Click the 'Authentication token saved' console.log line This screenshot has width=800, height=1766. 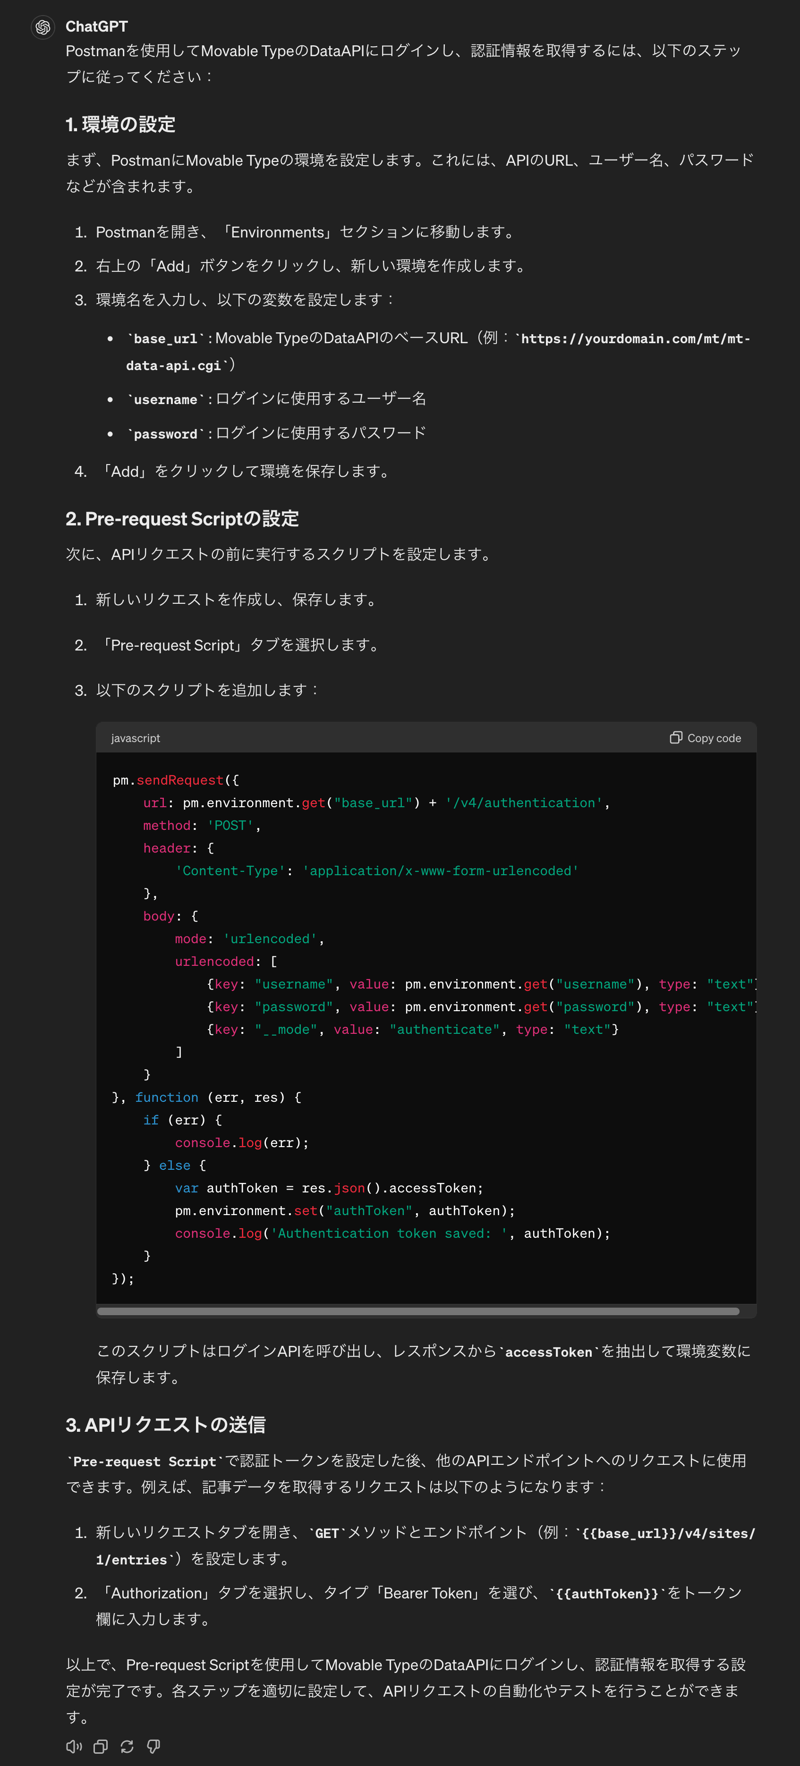(392, 1233)
